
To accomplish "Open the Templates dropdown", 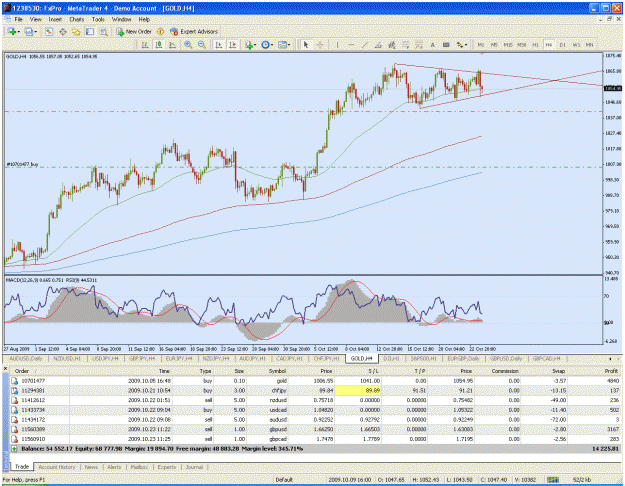I will click(284, 45).
